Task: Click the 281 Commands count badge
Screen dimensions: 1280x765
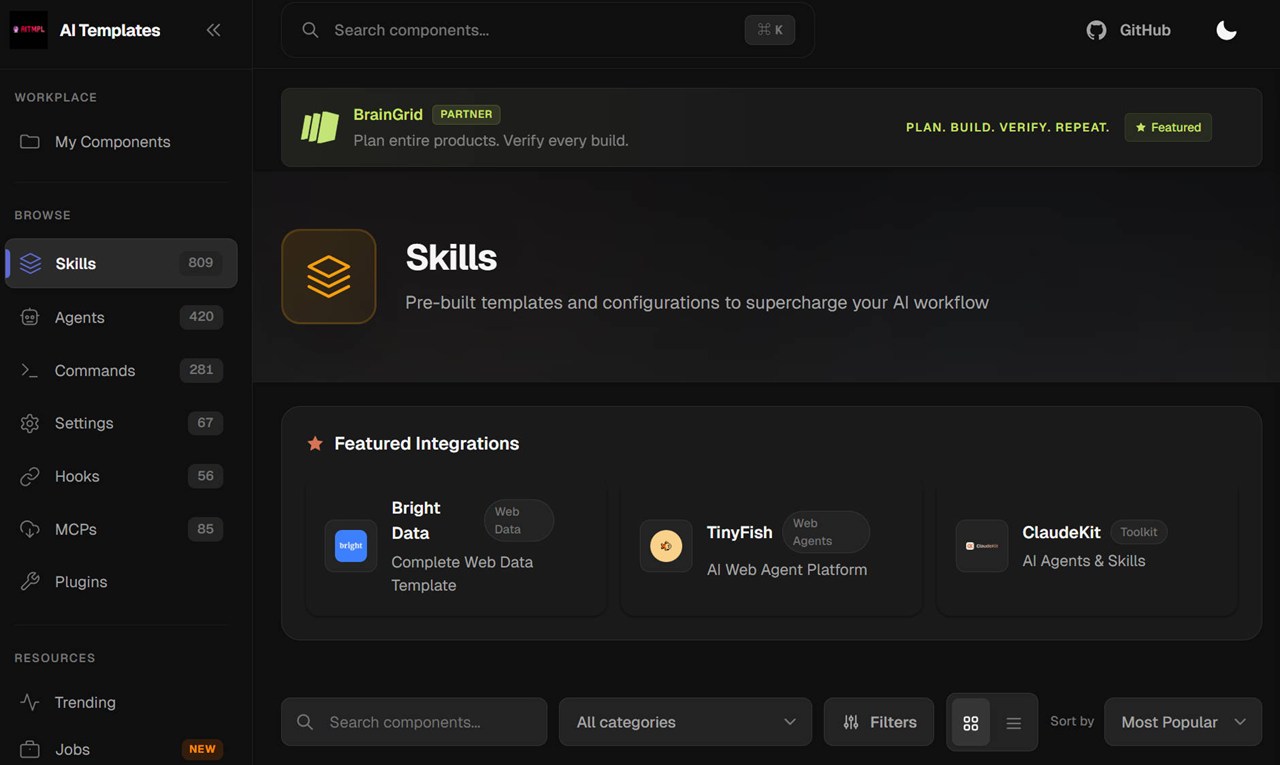Action: tap(201, 370)
